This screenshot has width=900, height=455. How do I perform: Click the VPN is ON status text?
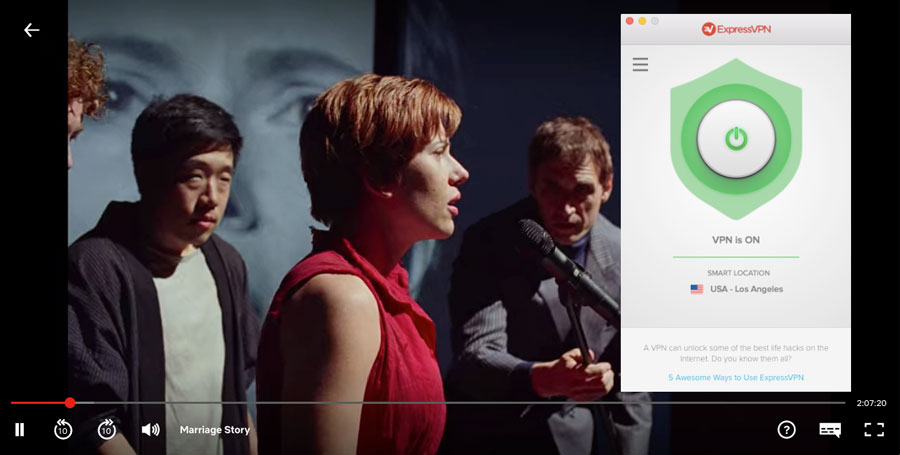pos(736,240)
